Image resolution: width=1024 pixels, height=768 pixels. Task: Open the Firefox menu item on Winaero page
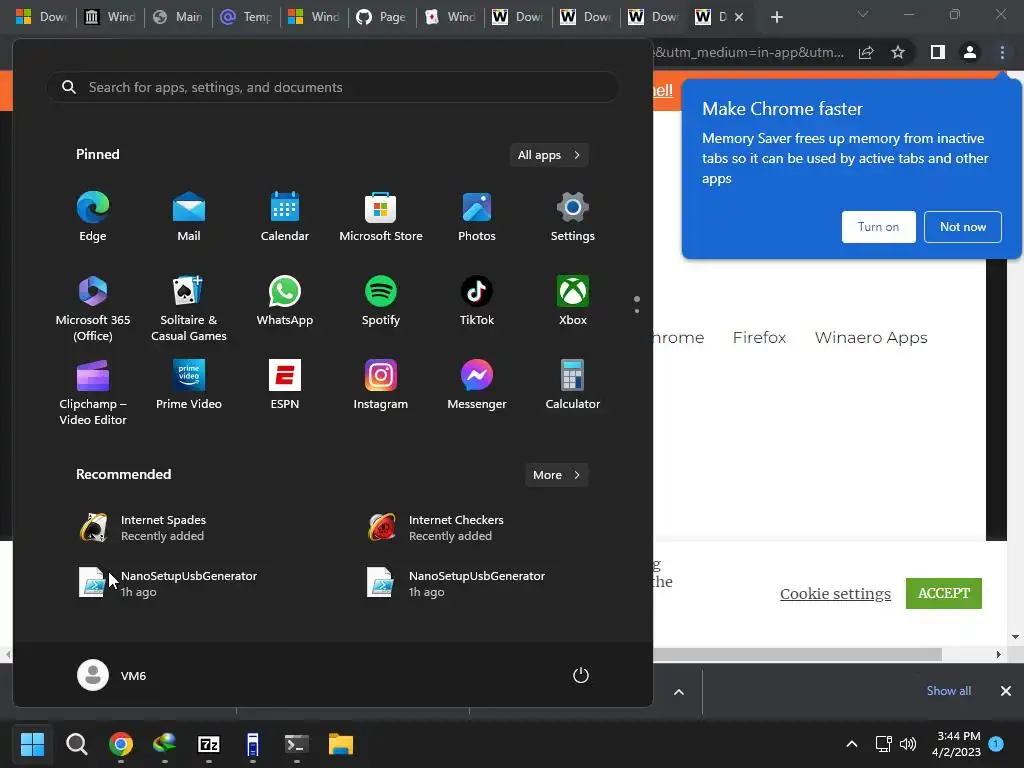pyautogui.click(x=759, y=338)
